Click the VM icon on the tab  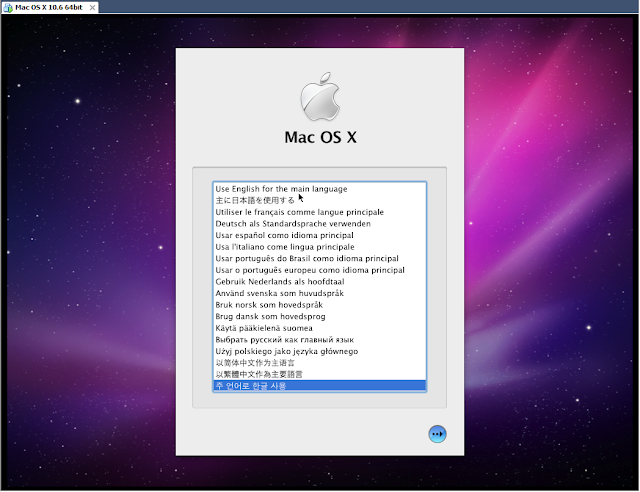click(8, 7)
